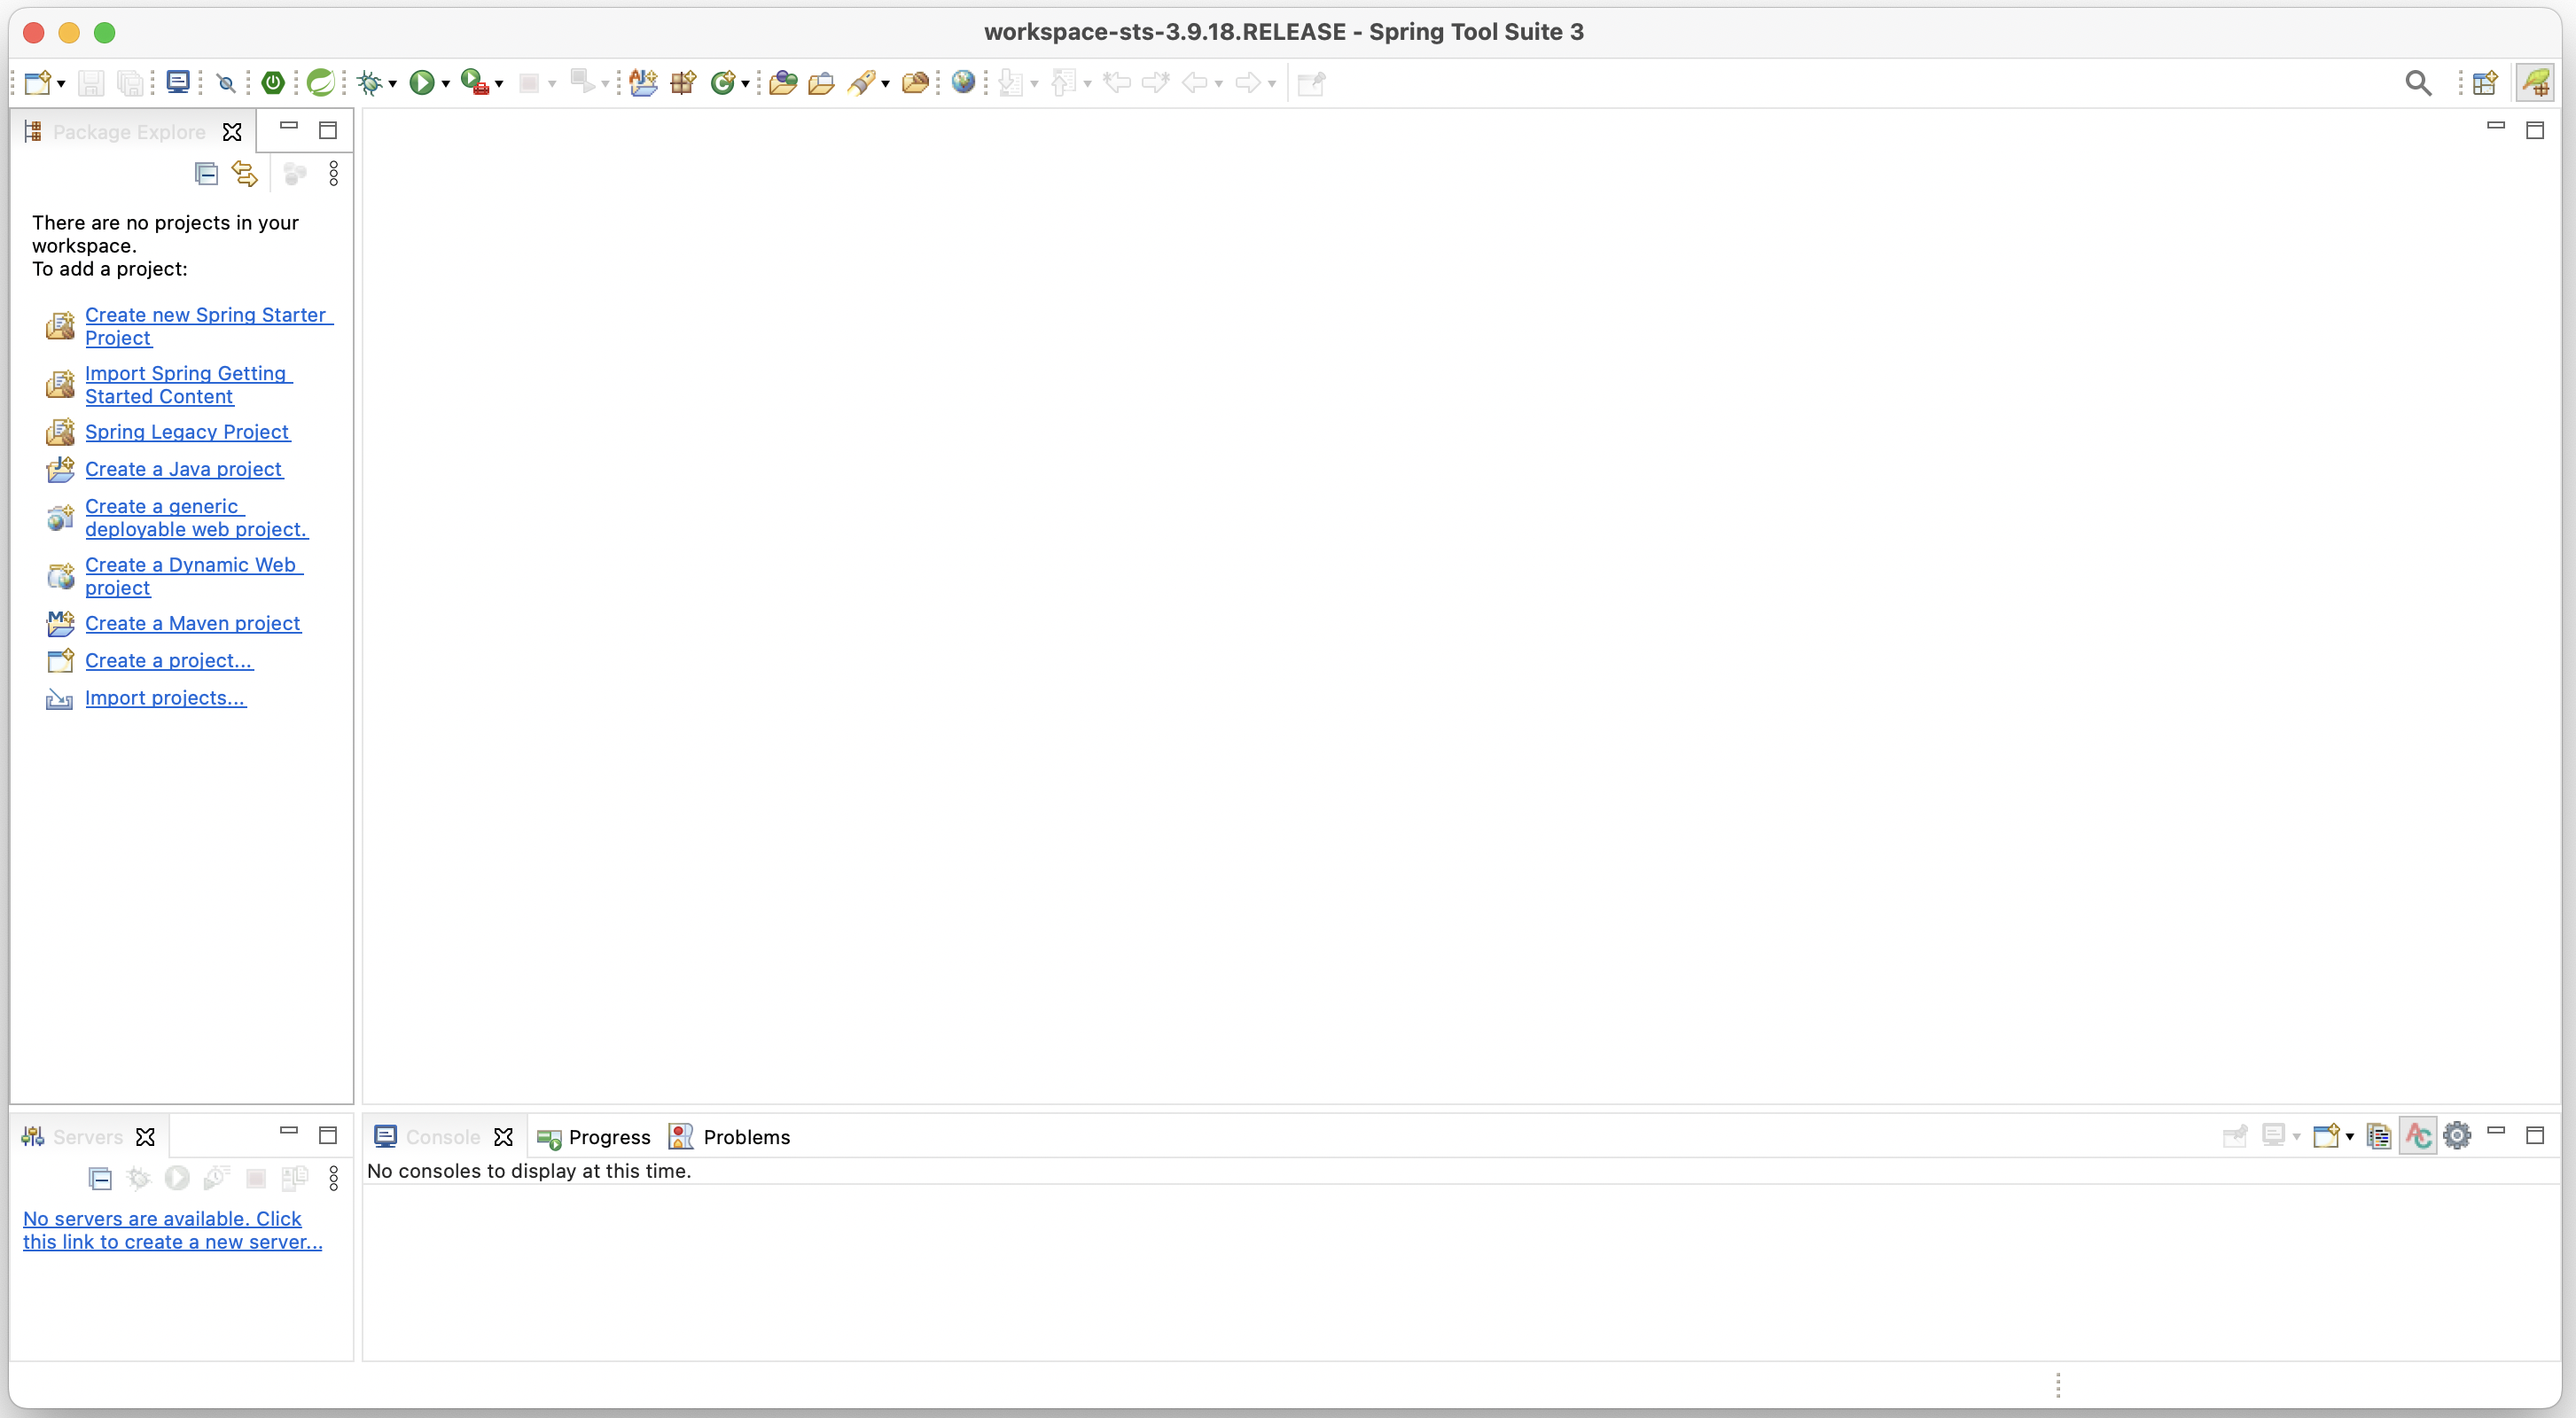Click Collapse All in Servers view
The image size is (2576, 1418).
(100, 1179)
